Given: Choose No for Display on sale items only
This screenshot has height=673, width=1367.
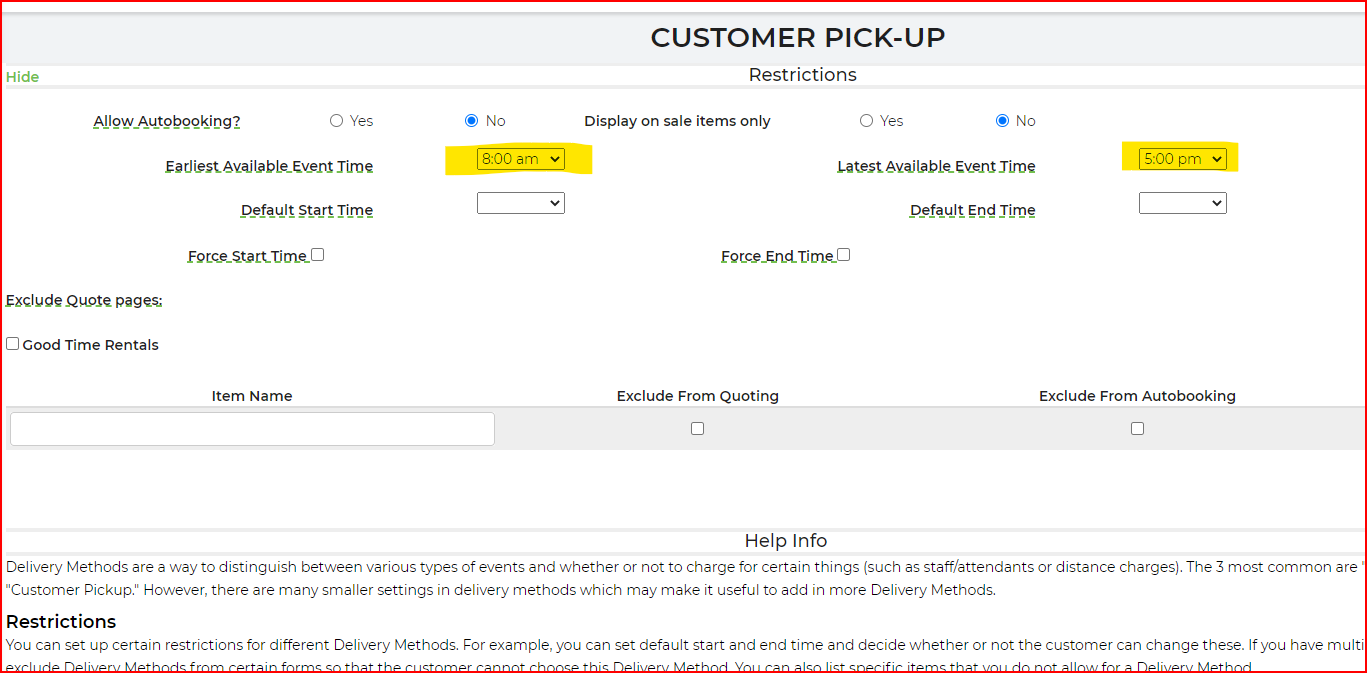Looking at the screenshot, I should 1002,121.
